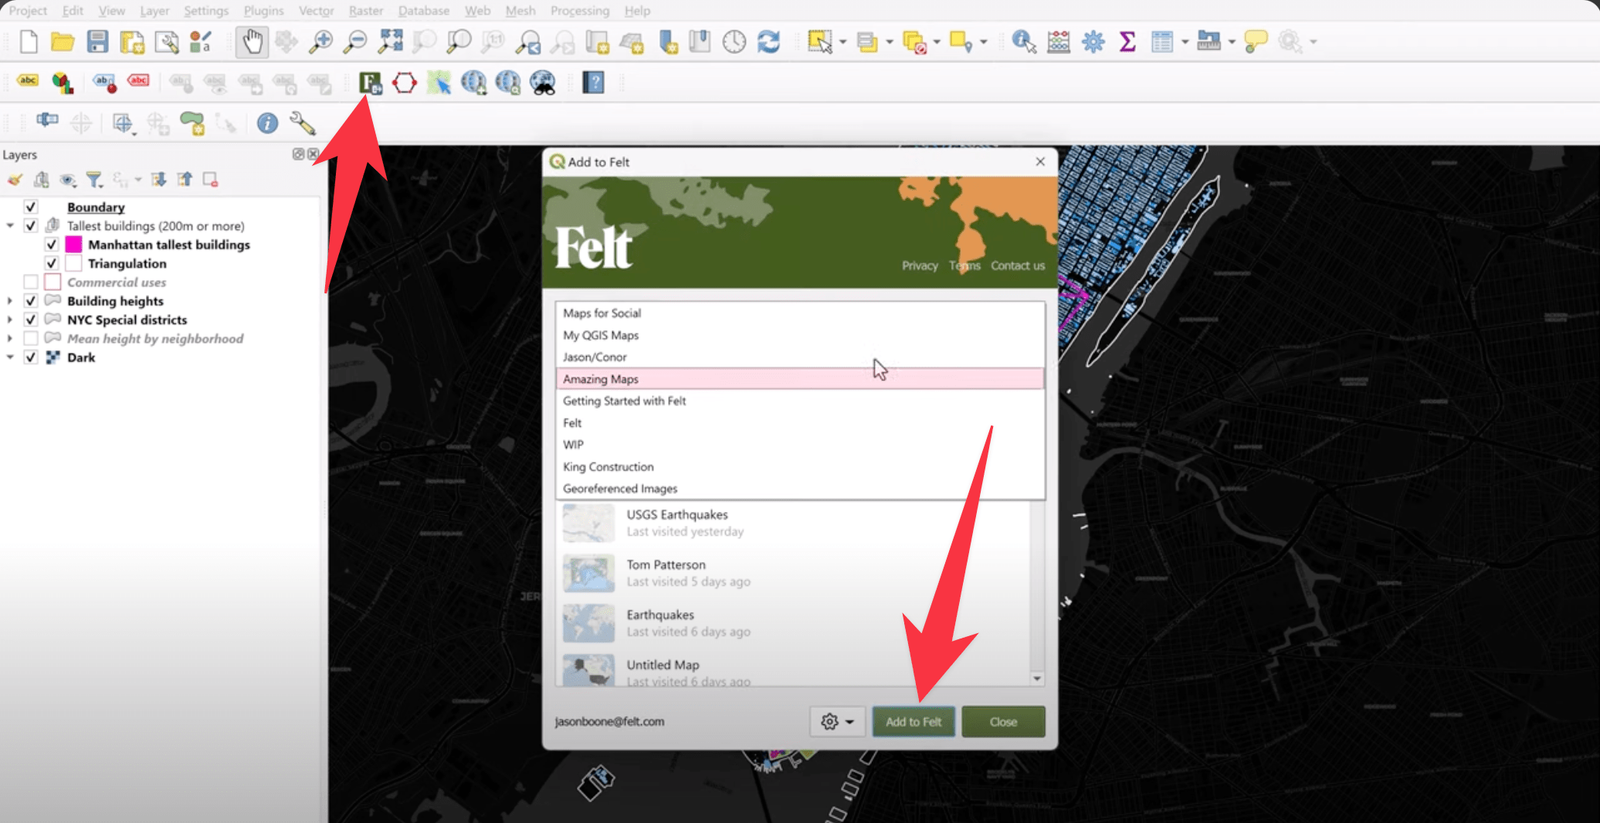Expand Mean height by neighborhood node

coord(10,338)
